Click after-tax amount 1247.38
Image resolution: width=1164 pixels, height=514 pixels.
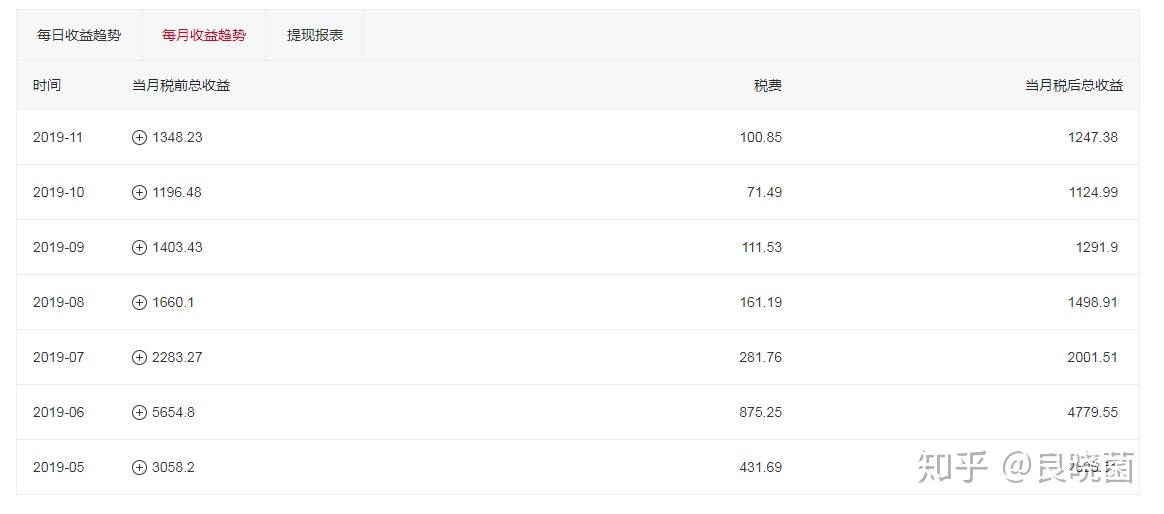(x=1092, y=137)
